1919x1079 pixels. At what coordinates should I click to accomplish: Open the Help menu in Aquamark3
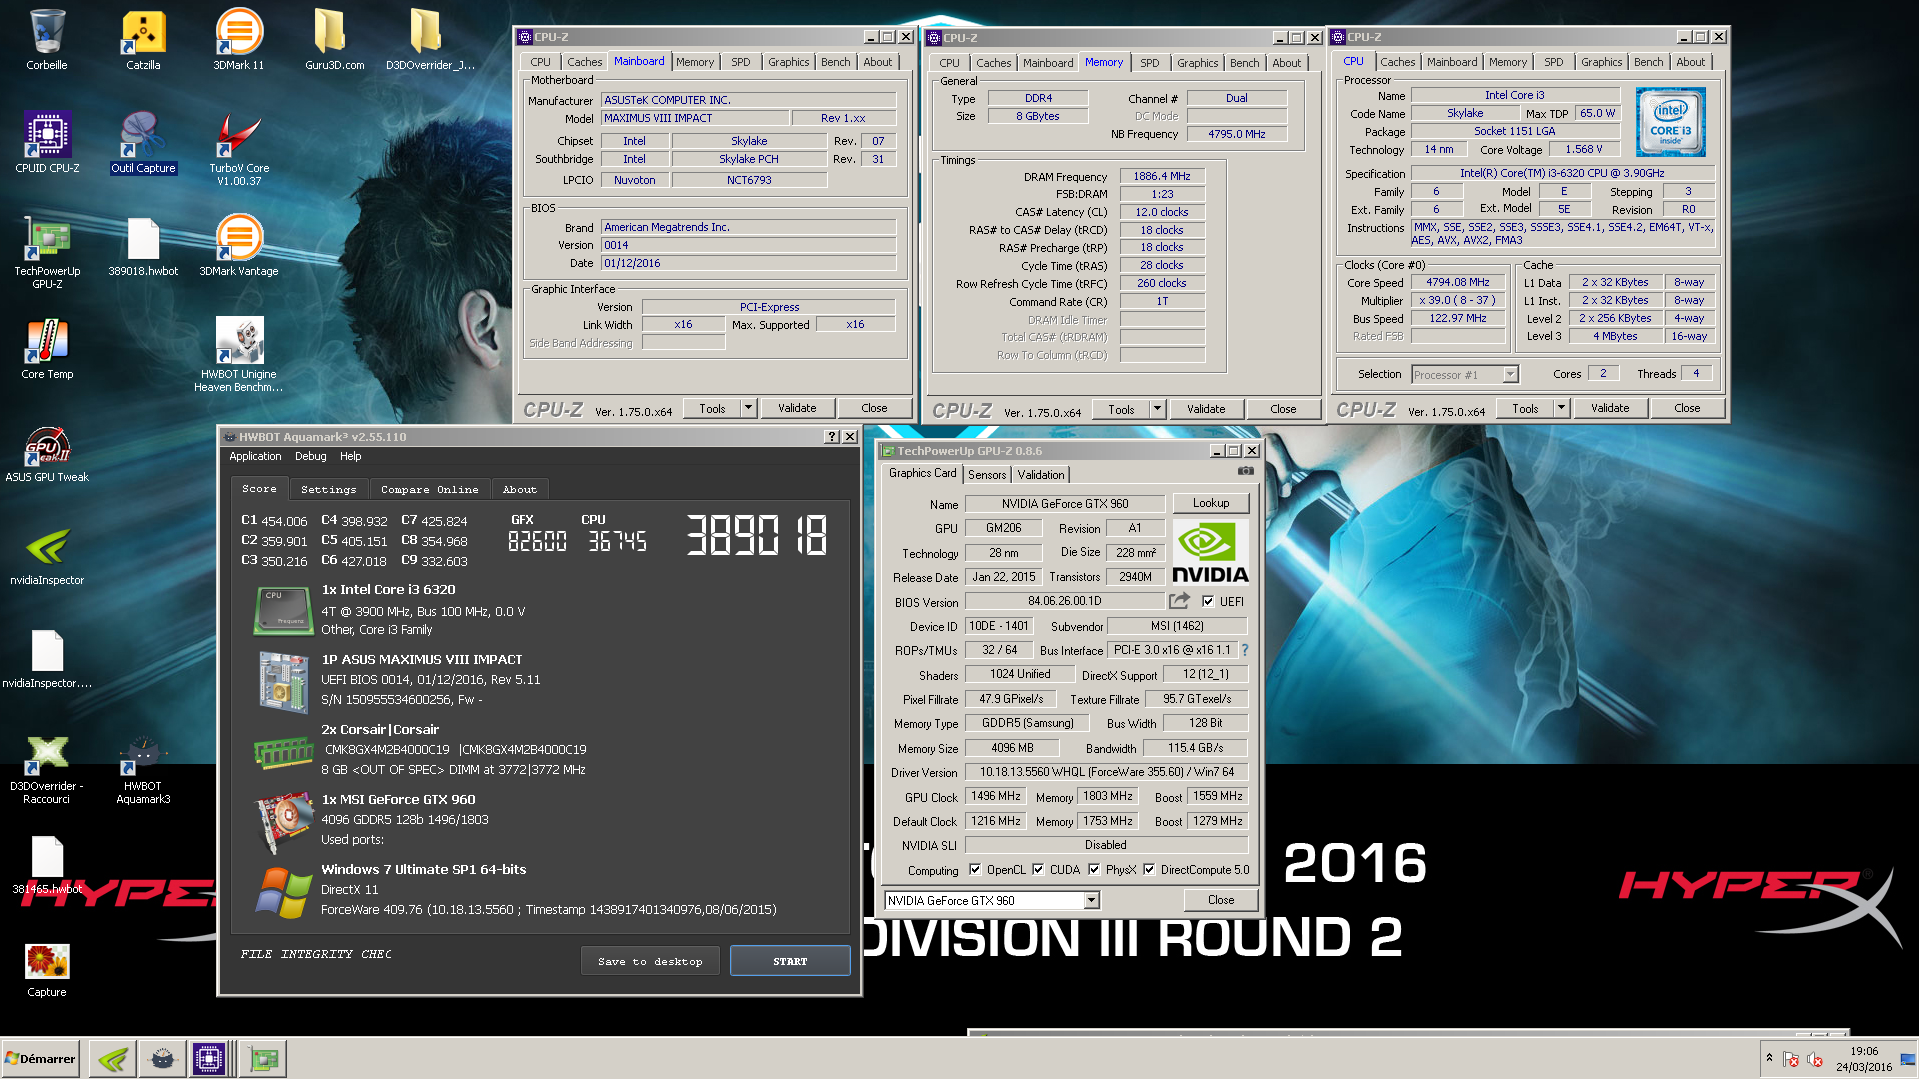[x=351, y=456]
